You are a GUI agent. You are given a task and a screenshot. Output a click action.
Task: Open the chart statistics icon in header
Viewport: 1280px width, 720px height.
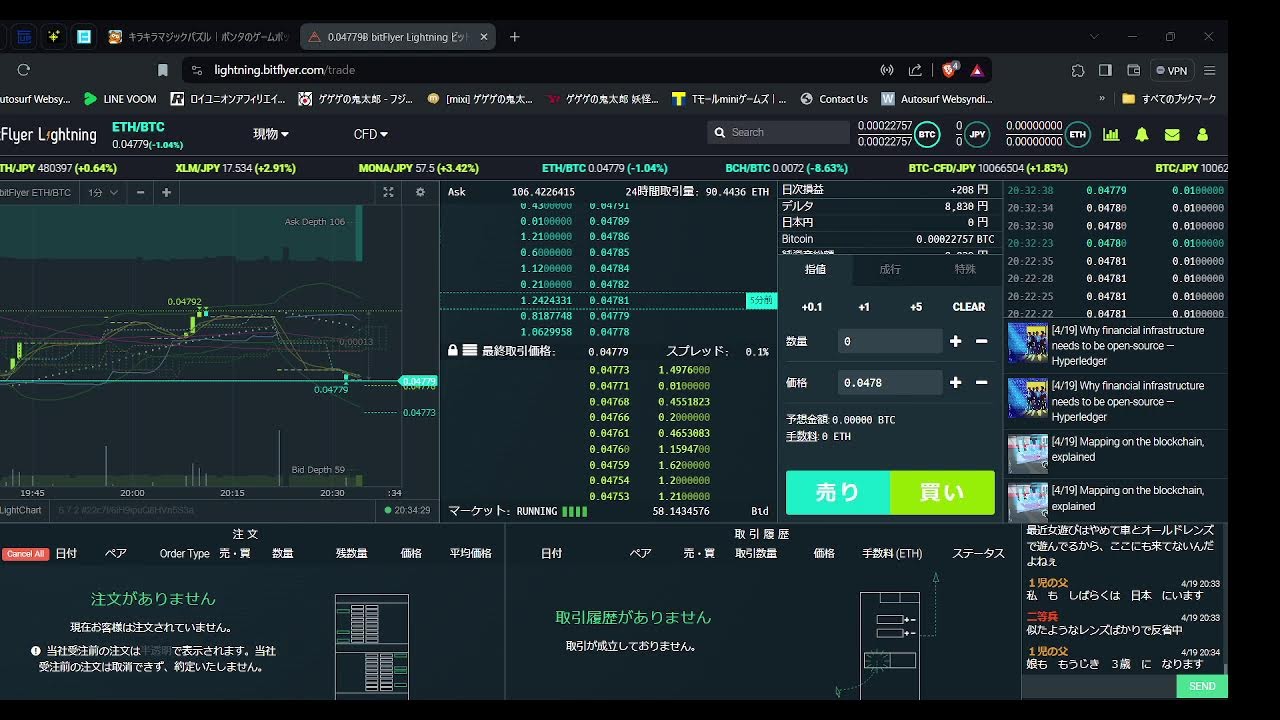[1111, 134]
